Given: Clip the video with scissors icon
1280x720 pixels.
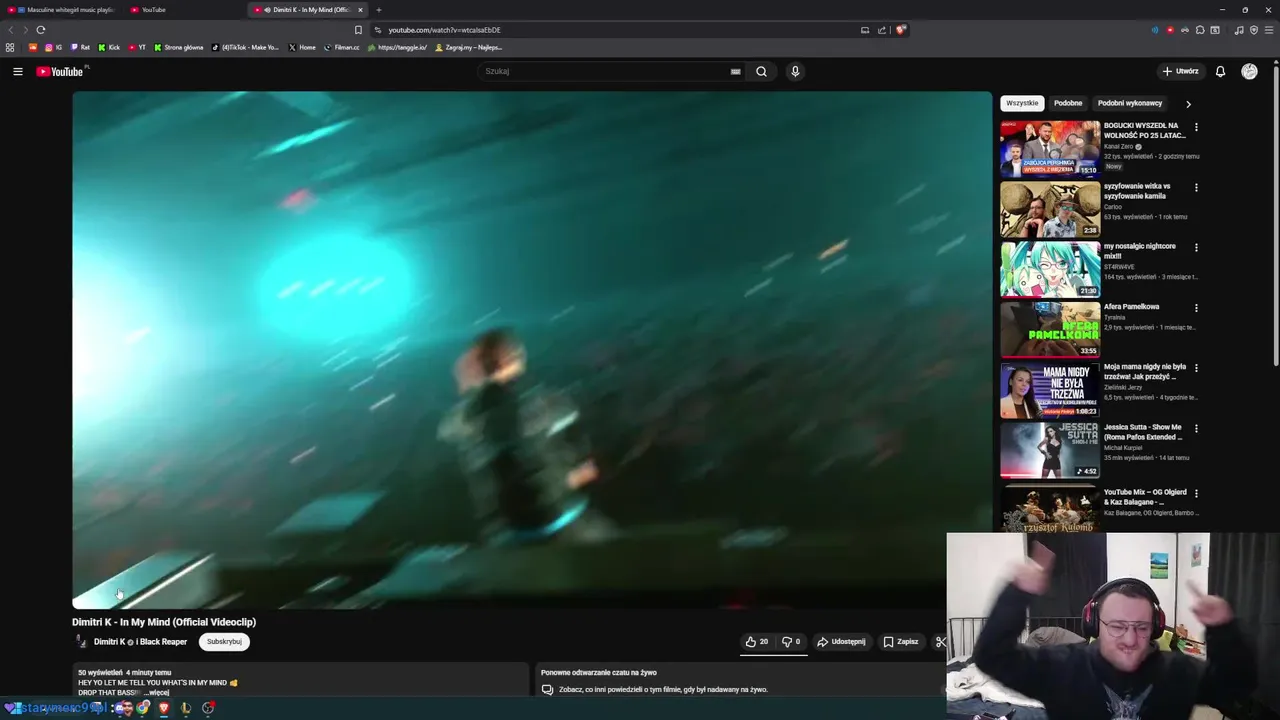Looking at the screenshot, I should 940,642.
